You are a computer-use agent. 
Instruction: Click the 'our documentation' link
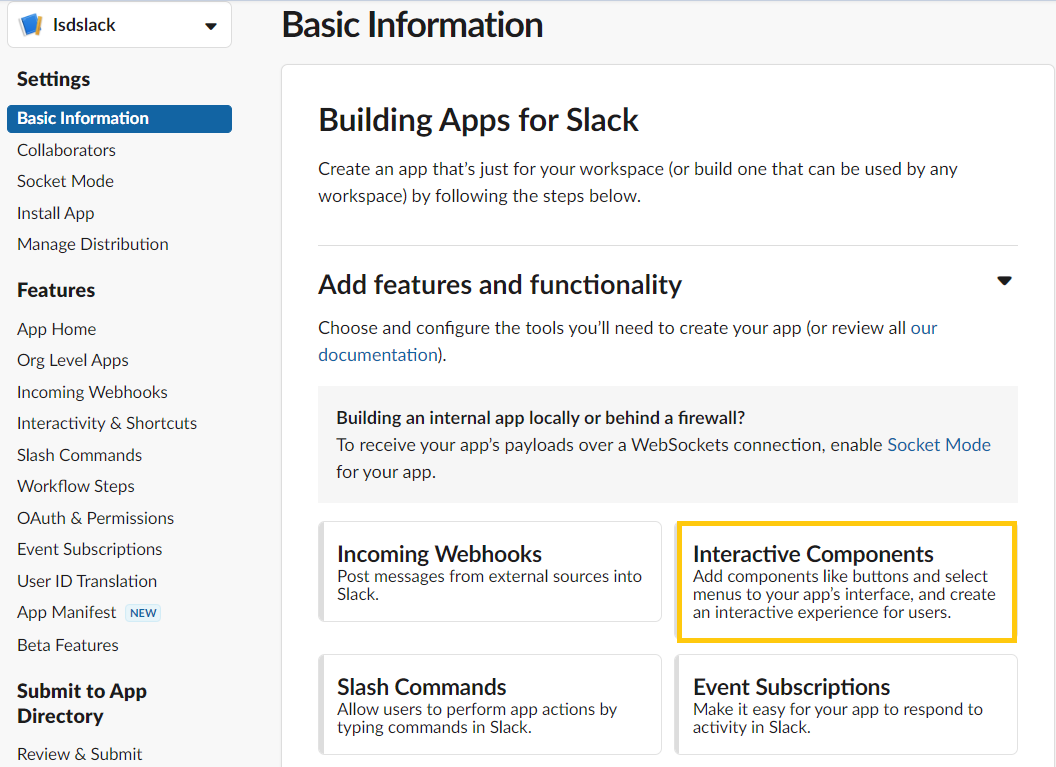tap(378, 355)
